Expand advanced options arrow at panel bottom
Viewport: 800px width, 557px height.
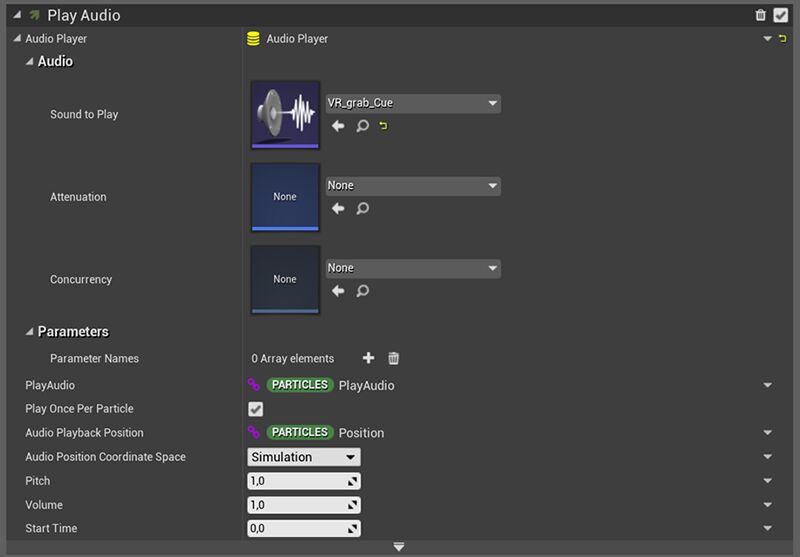pos(399,547)
